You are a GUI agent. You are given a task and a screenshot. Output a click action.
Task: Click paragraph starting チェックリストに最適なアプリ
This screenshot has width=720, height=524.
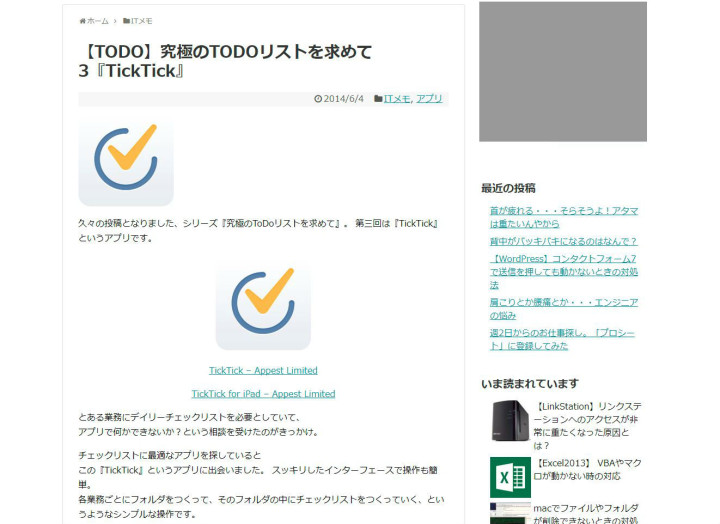261,485
